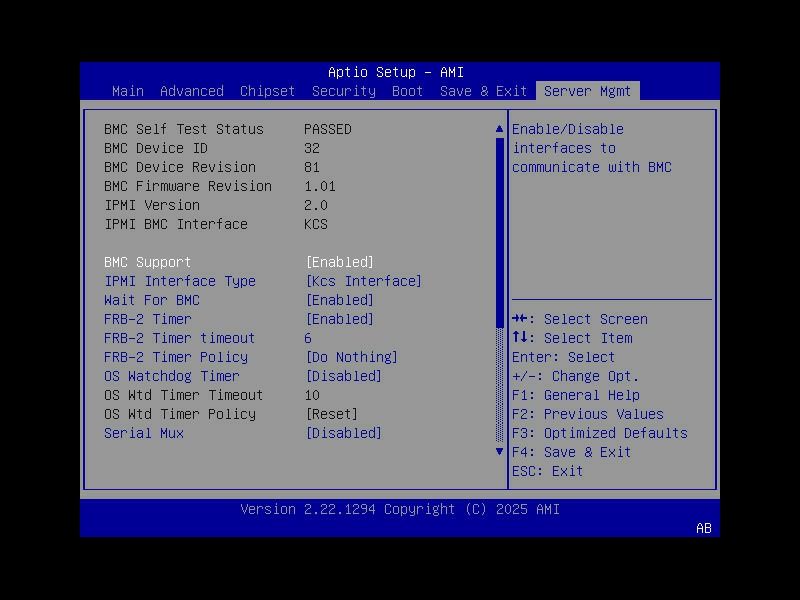This screenshot has width=800, height=600.
Task: Click the Aptio Setup - AMI title
Action: [396, 72]
